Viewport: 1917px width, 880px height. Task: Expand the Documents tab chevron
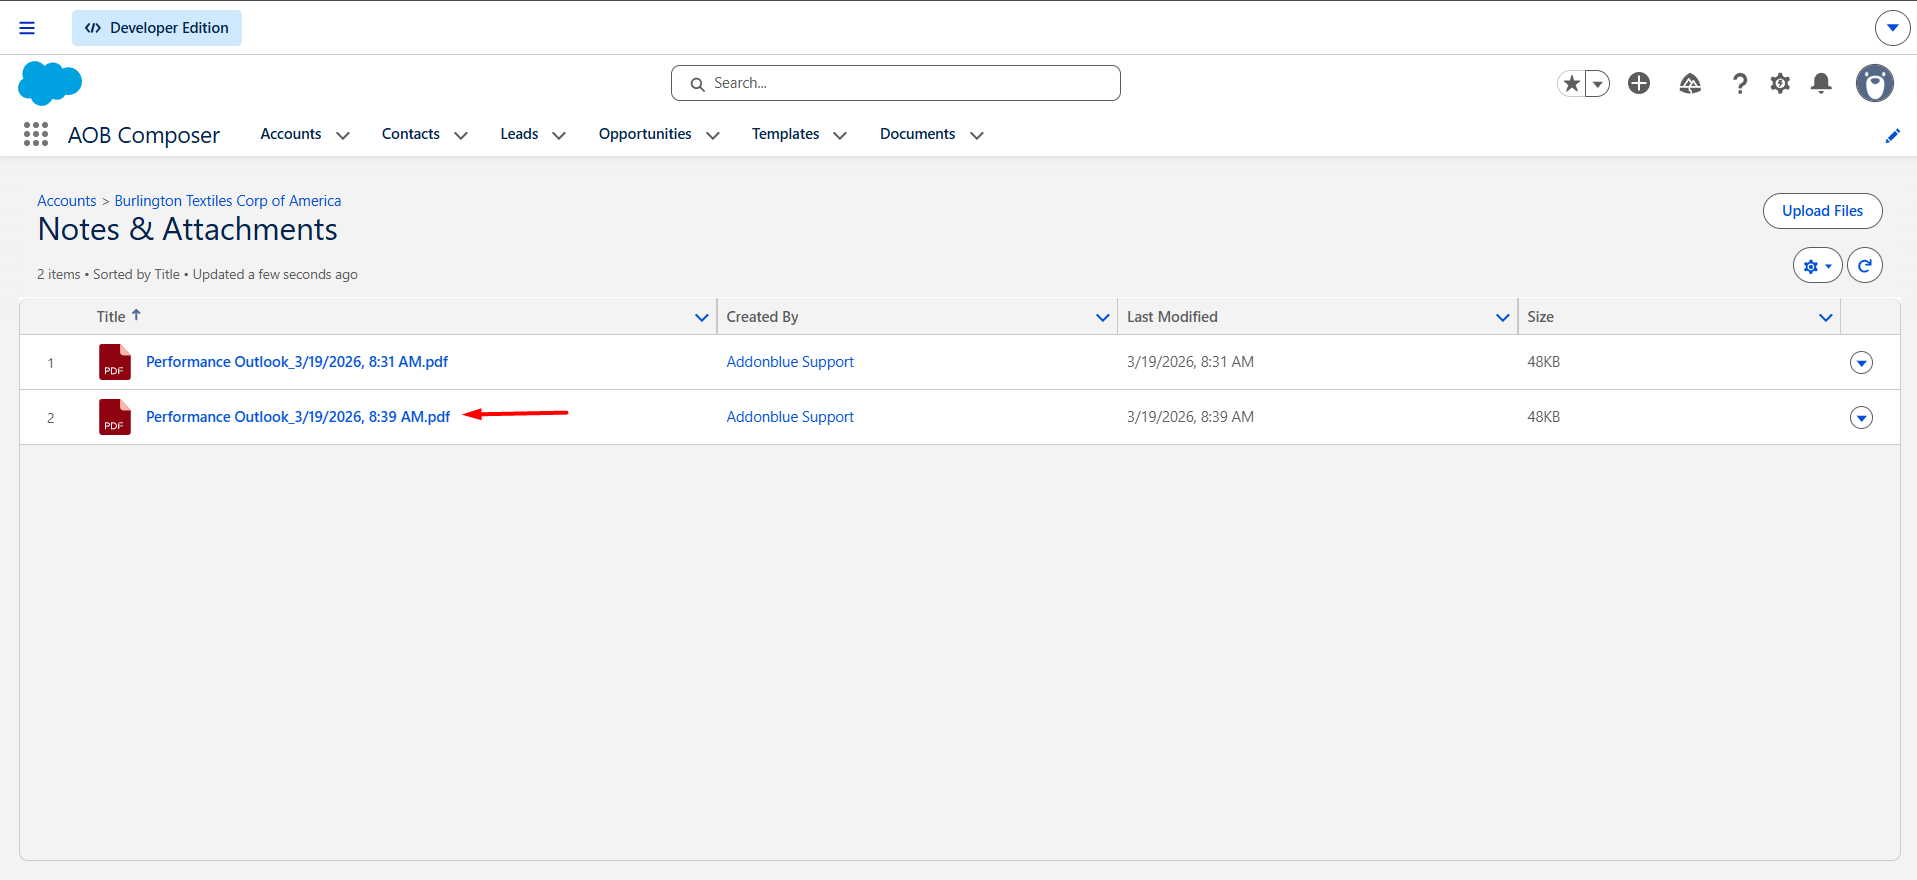977,135
